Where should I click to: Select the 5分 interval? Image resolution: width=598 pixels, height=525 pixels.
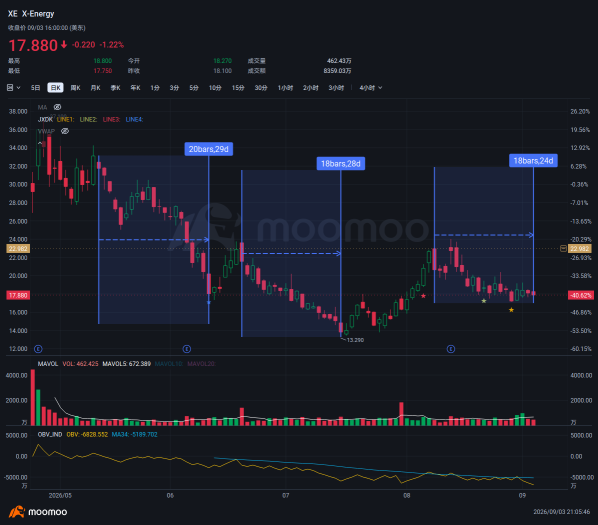194,88
